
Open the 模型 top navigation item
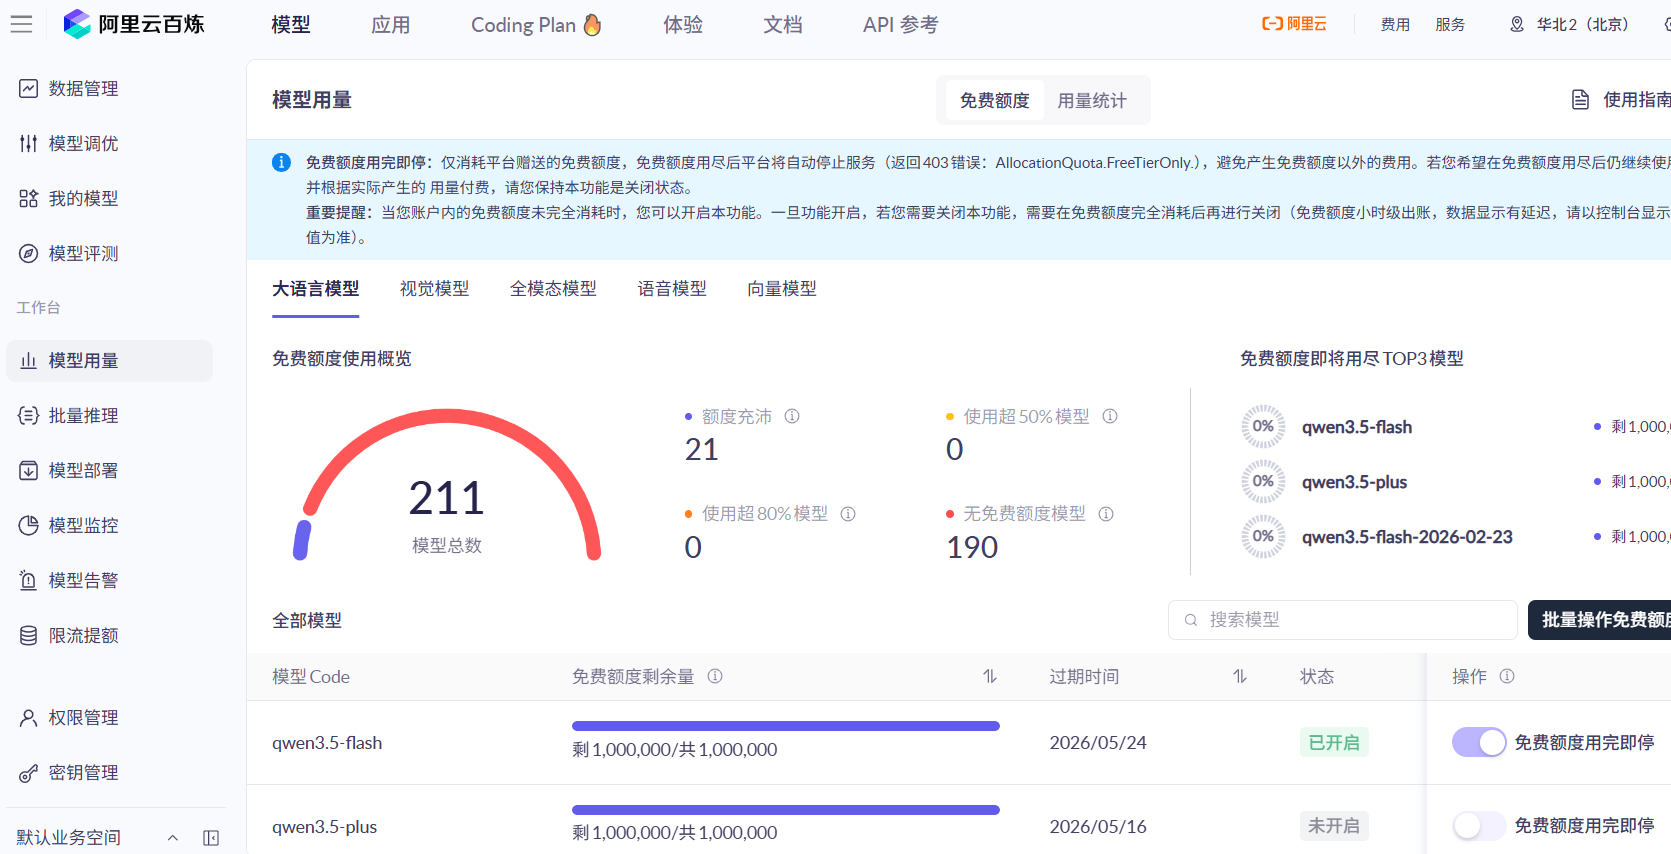point(291,25)
